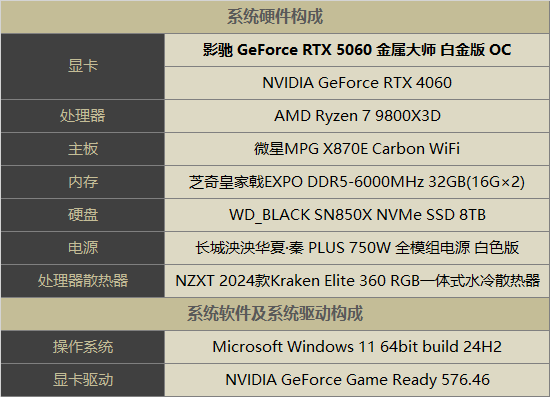Click the 内存 label cell
The height and width of the screenshot is (397, 550).
83,182
